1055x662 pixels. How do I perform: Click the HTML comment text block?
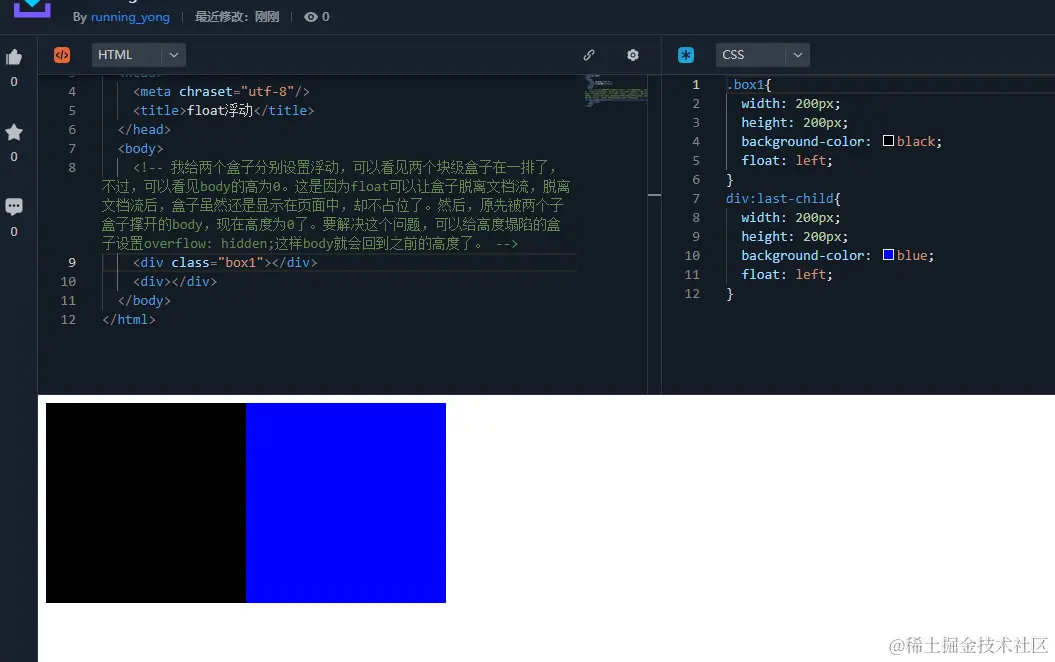[336, 205]
